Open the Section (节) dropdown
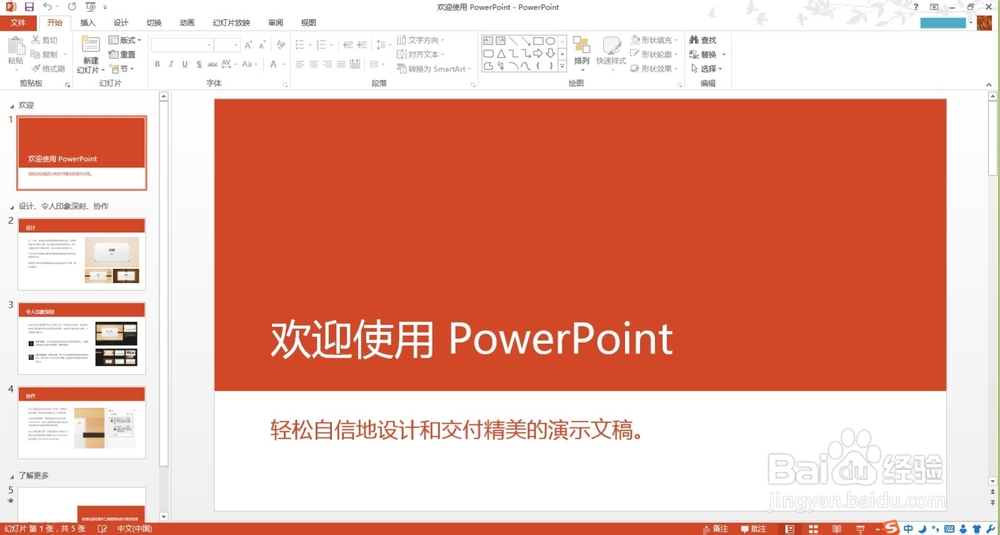The height and width of the screenshot is (535, 1000). 121,69
